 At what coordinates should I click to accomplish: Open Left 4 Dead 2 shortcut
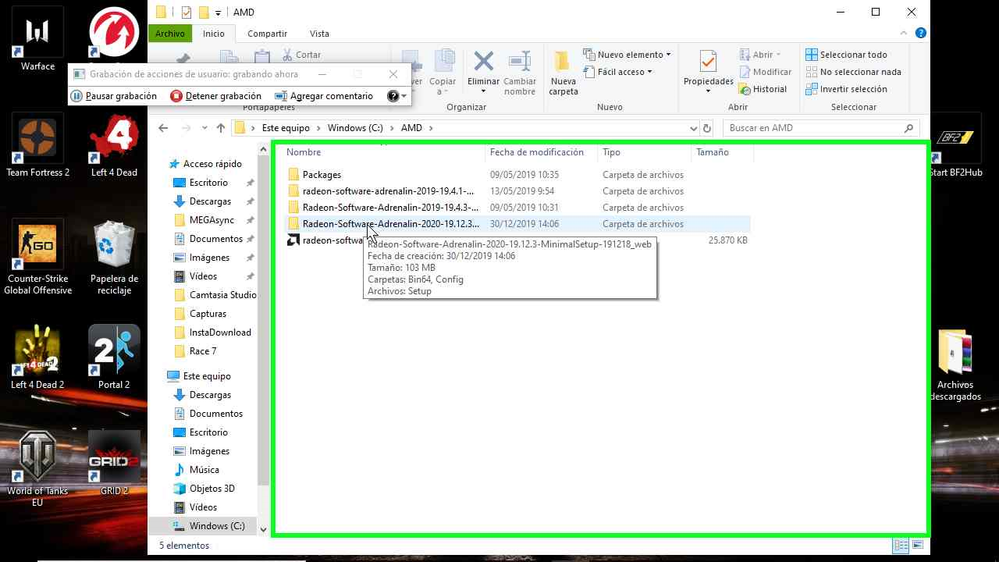[x=38, y=357]
